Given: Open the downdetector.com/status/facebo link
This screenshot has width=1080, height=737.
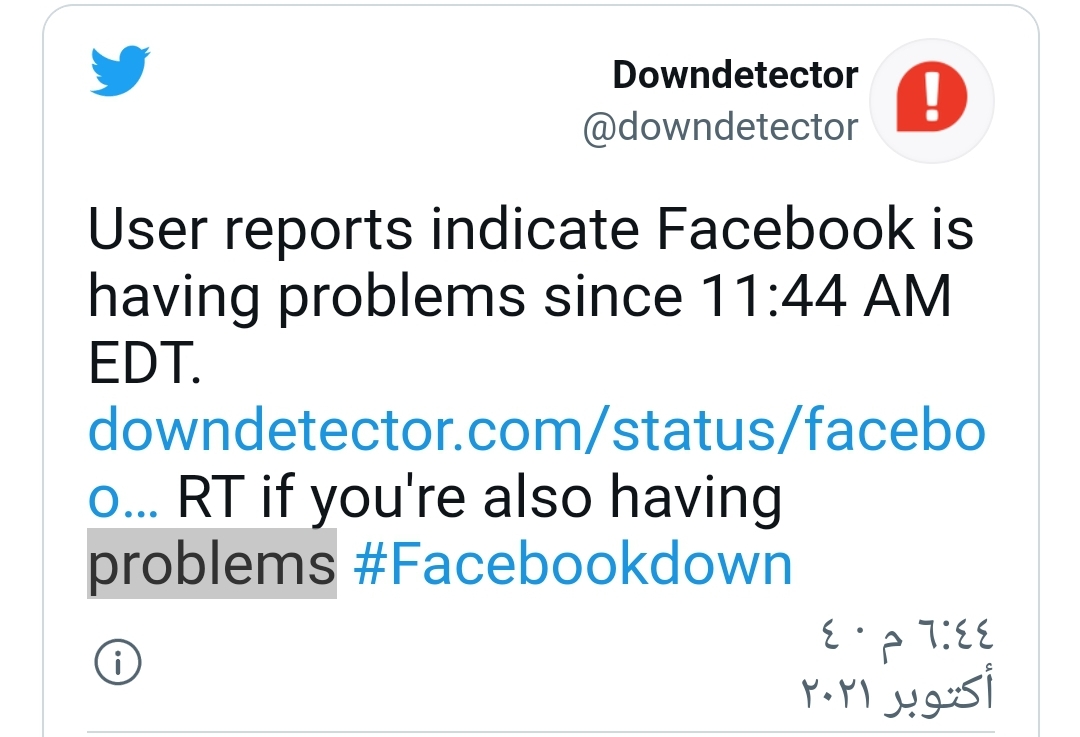Looking at the screenshot, I should [x=536, y=431].
